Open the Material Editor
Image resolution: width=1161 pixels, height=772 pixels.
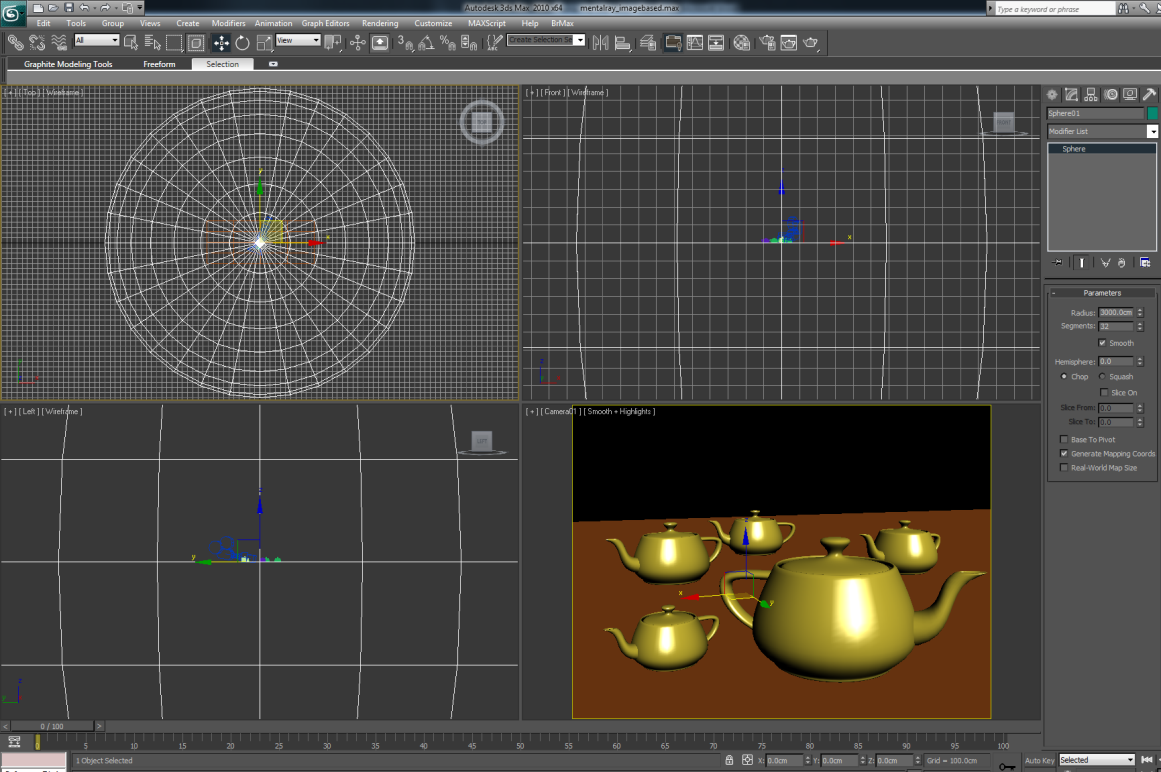coord(741,43)
